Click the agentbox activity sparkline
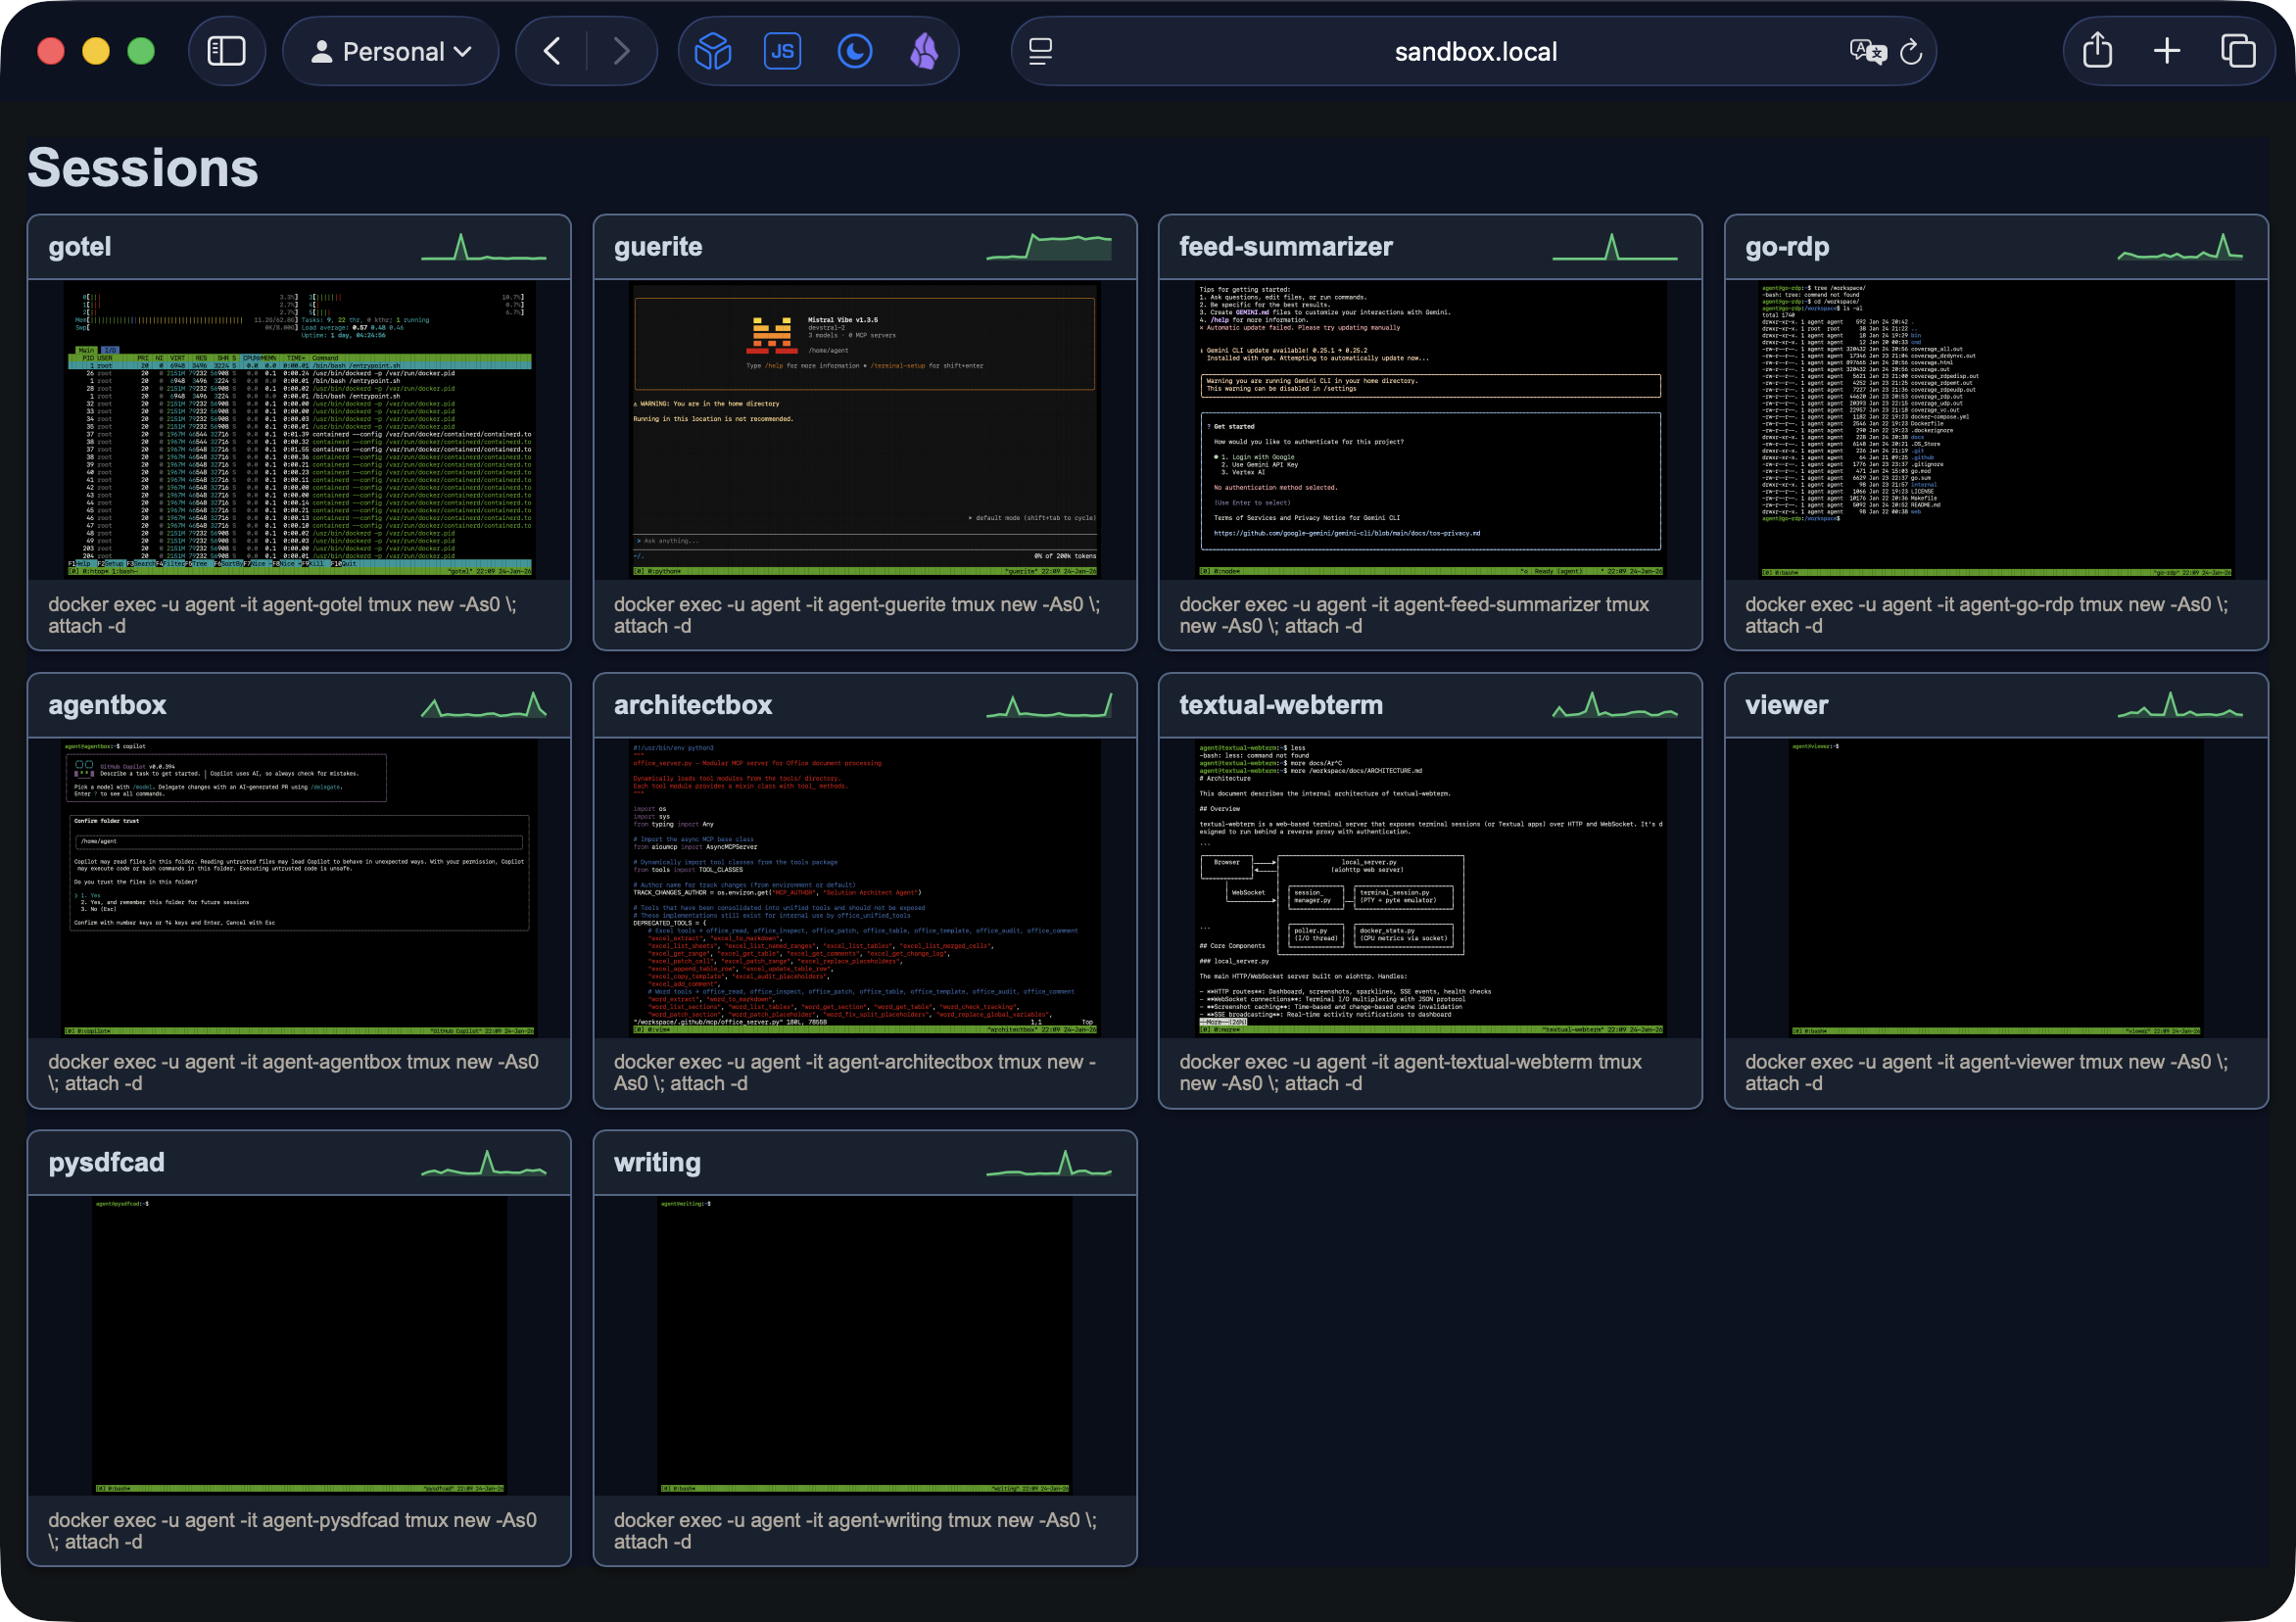This screenshot has height=1622, width=2296. (484, 705)
